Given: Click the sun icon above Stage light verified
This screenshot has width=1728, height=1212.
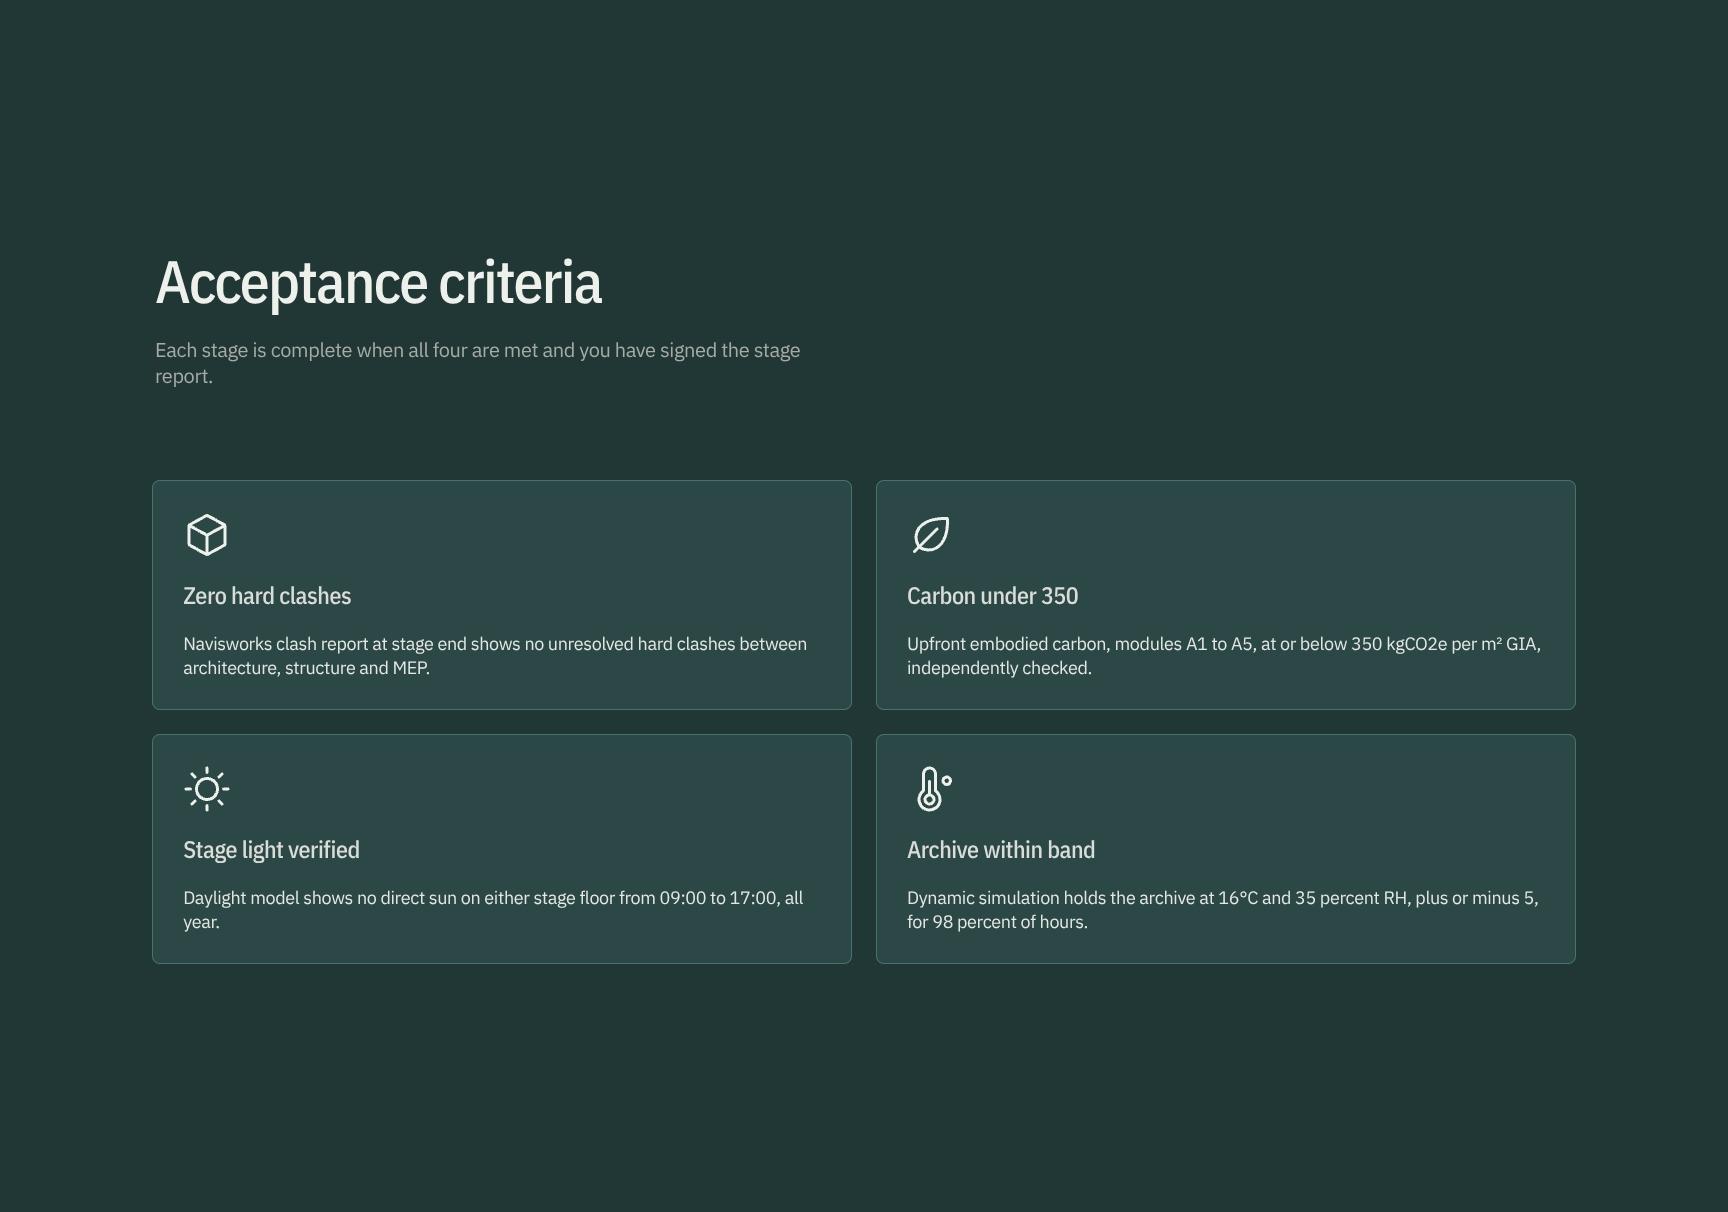Looking at the screenshot, I should (207, 789).
